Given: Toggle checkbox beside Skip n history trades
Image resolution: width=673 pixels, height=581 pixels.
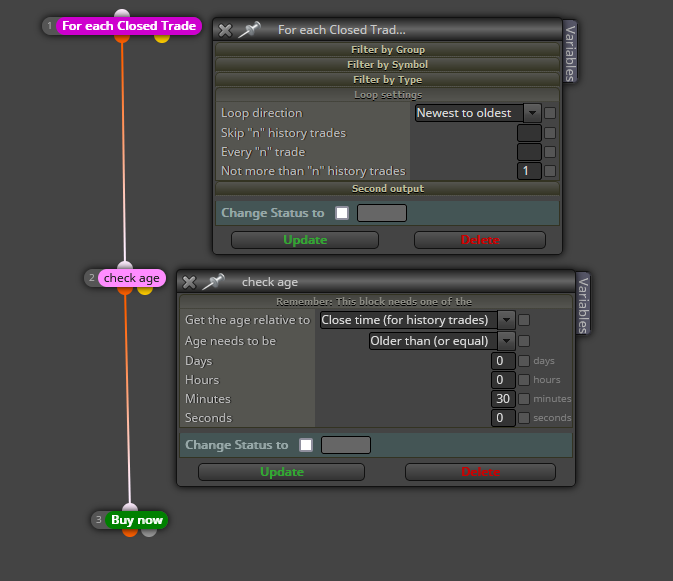Looking at the screenshot, I should point(550,133).
